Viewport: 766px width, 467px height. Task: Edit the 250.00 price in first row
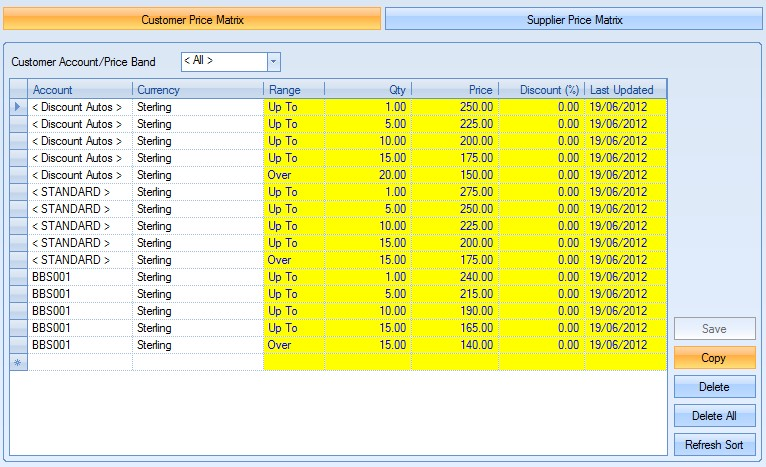pyautogui.click(x=454, y=107)
